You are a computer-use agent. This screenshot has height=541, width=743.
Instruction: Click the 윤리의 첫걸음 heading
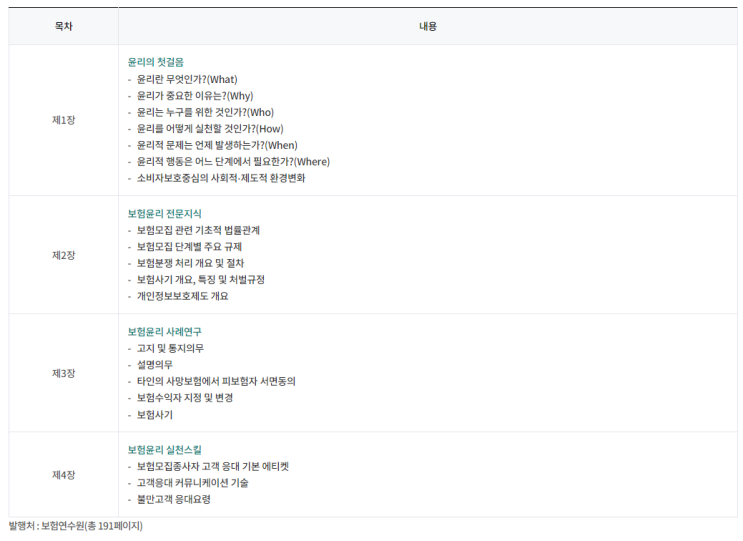tap(155, 62)
